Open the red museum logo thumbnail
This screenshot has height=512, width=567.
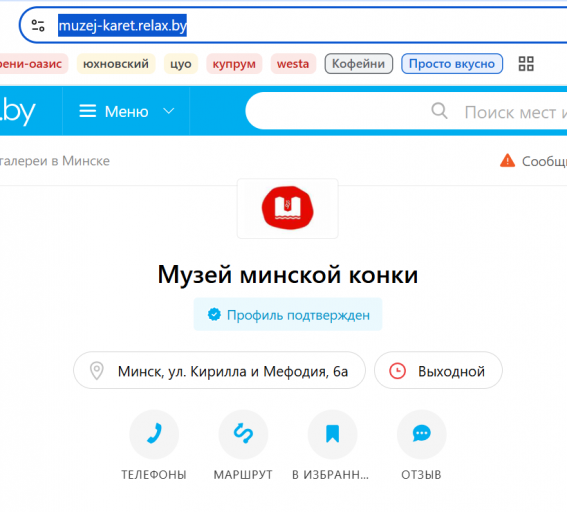[287, 208]
